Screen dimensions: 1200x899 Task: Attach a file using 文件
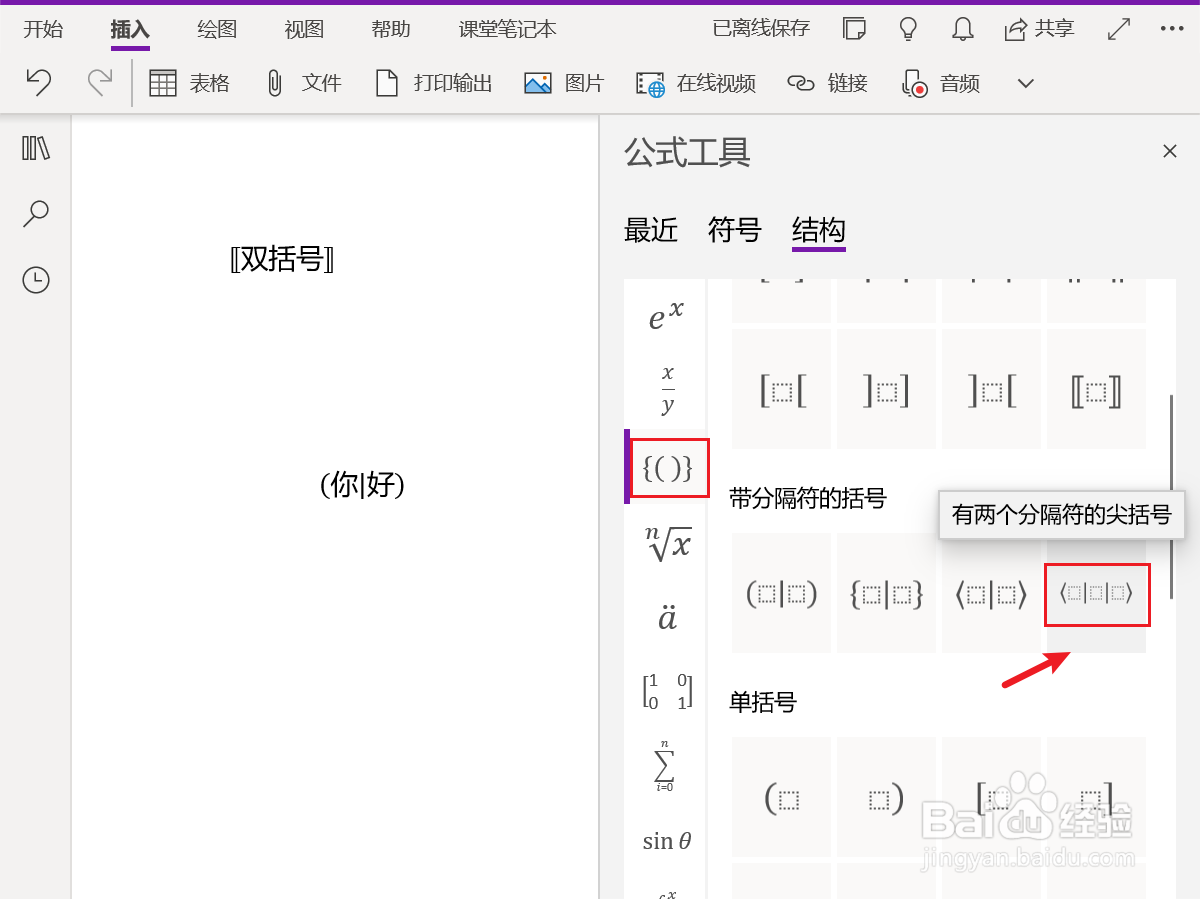303,83
